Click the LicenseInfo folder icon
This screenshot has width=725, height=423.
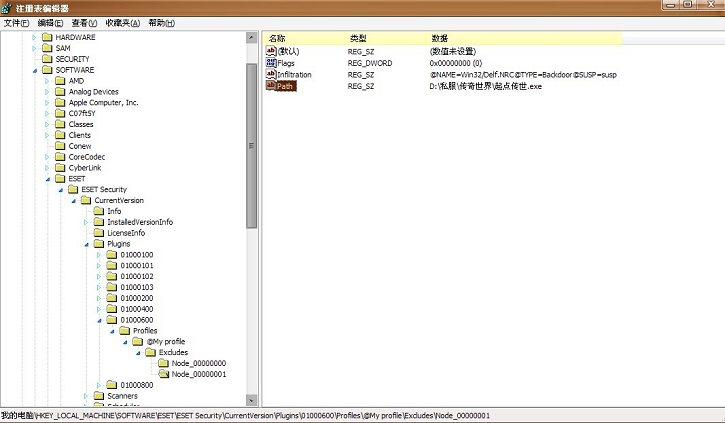point(99,233)
